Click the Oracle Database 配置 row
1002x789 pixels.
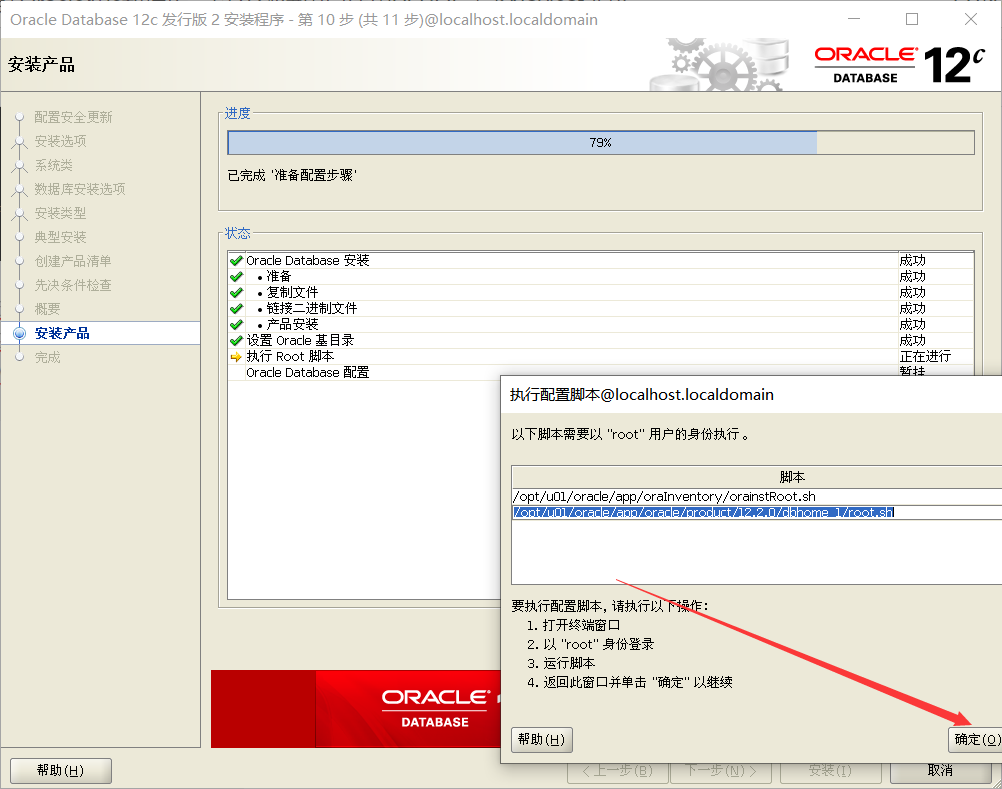click(601, 372)
